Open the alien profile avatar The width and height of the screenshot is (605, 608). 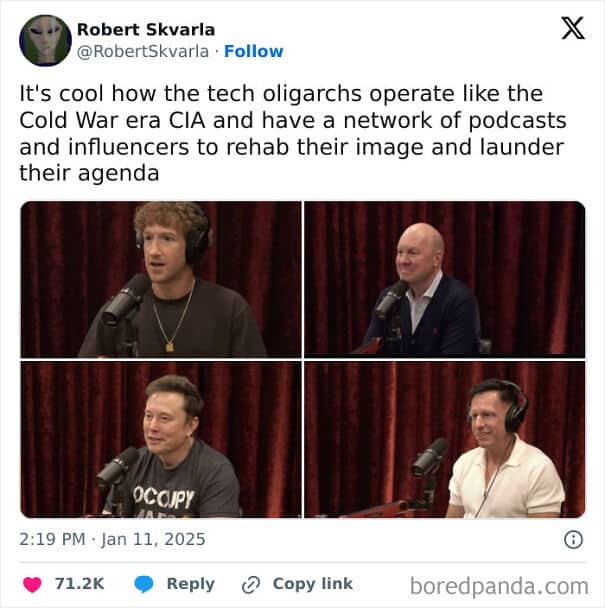pos(45,40)
